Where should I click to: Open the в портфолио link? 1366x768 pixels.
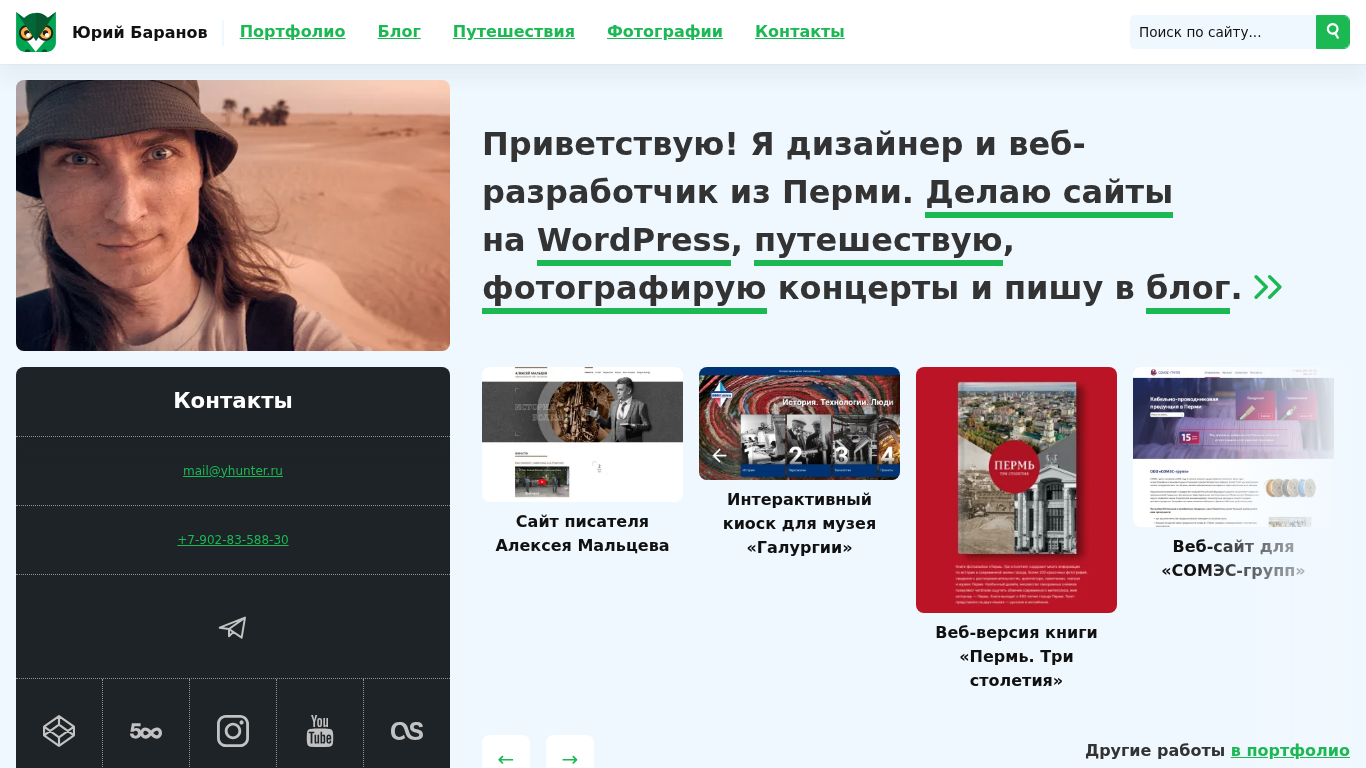[x=1290, y=751]
